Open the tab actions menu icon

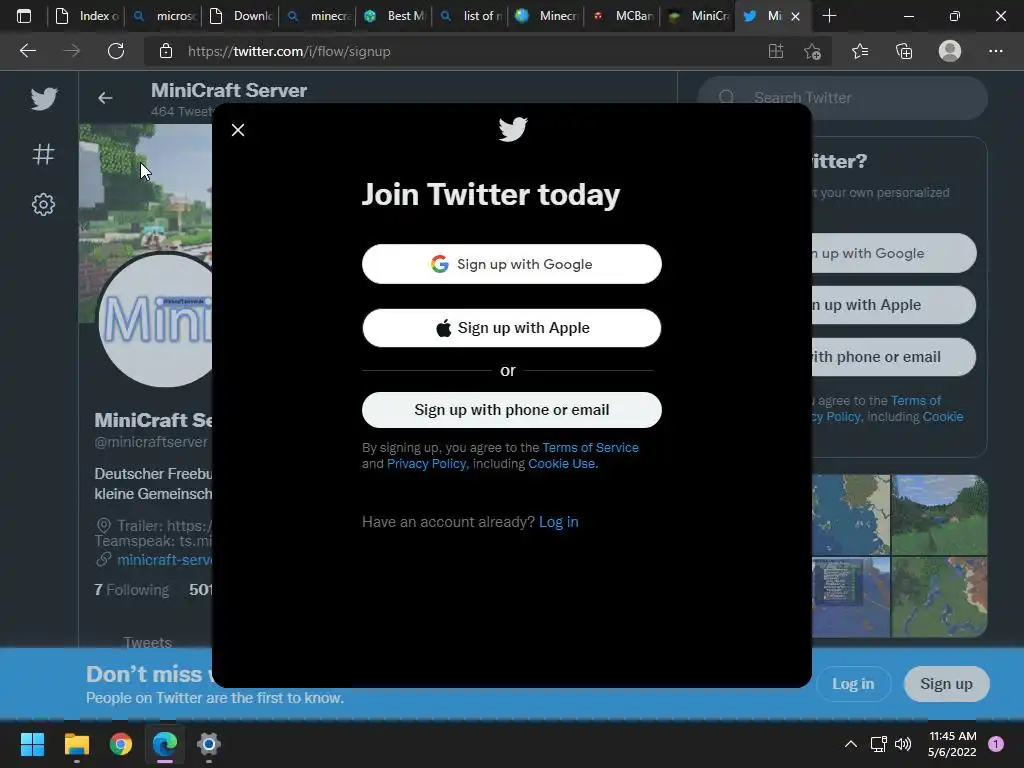24,16
